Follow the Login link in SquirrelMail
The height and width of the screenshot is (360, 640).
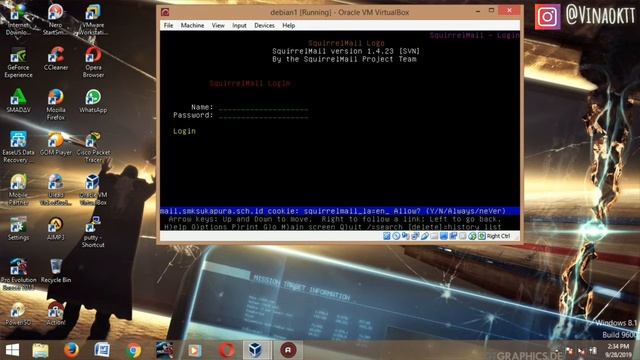click(x=184, y=131)
